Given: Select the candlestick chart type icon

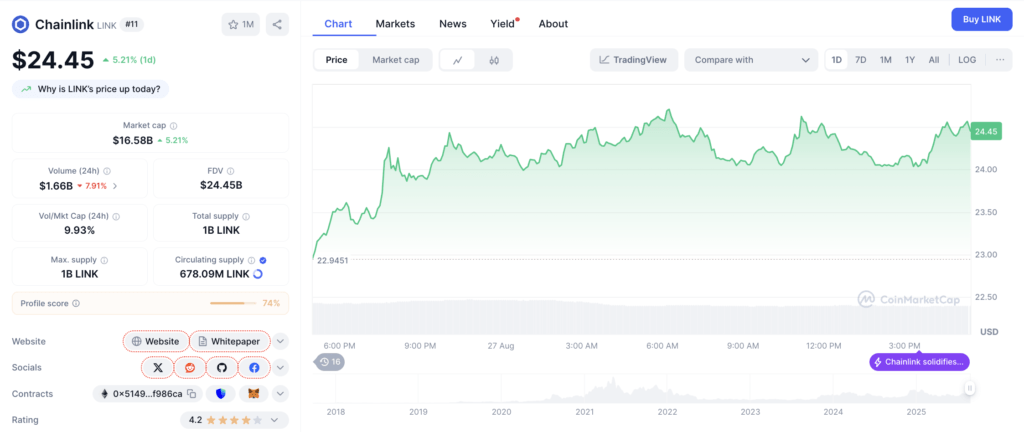Looking at the screenshot, I should pyautogui.click(x=494, y=60).
